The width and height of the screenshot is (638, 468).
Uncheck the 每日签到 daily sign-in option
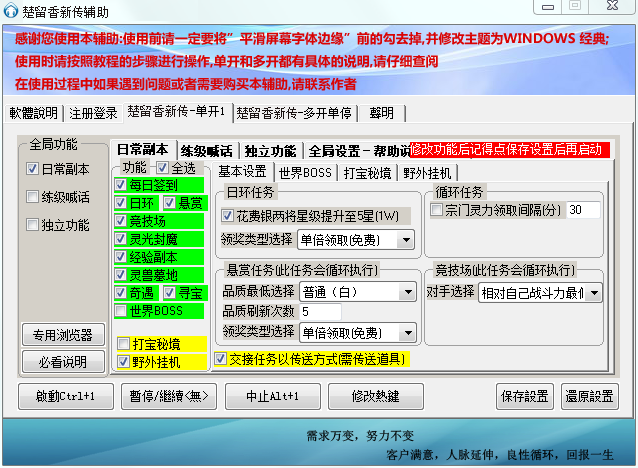tap(122, 185)
